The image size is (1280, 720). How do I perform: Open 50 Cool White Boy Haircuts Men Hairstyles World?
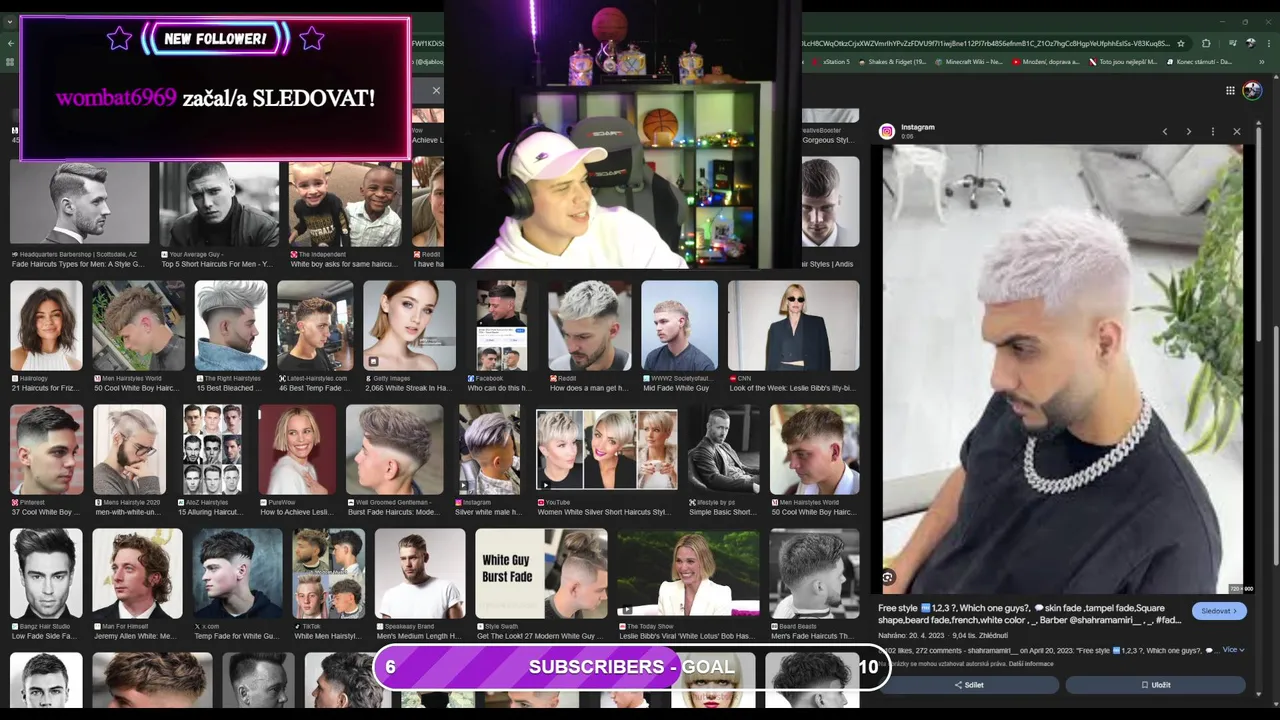coord(138,325)
